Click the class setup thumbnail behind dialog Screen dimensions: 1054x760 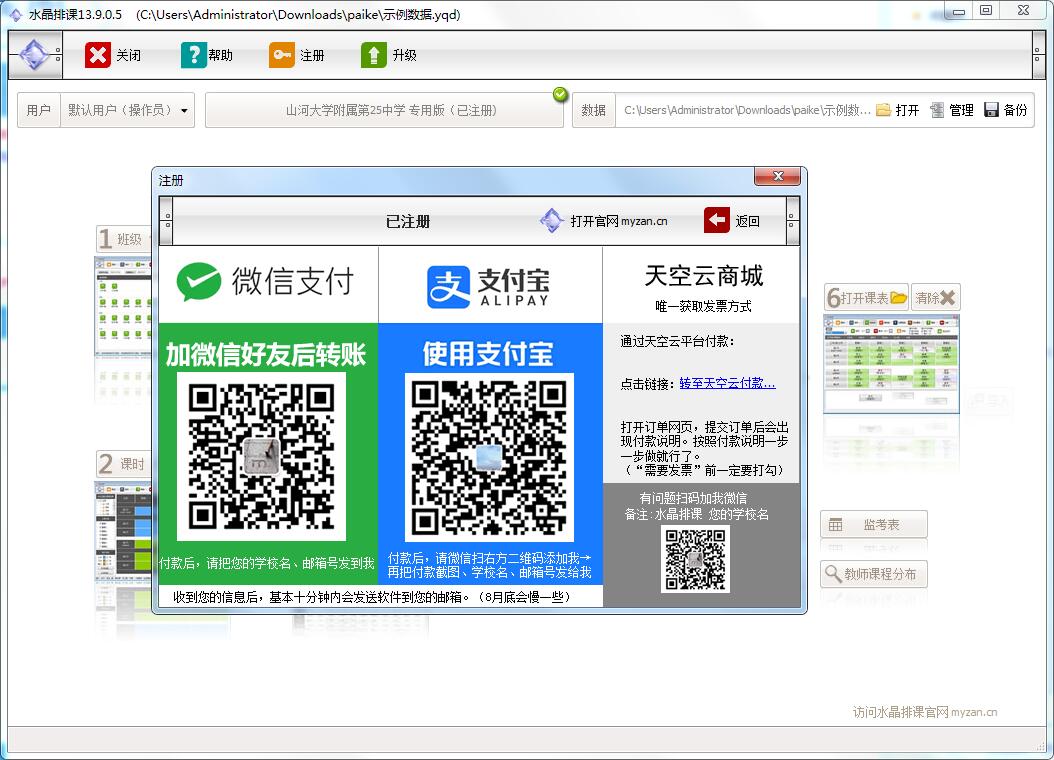tap(123, 306)
